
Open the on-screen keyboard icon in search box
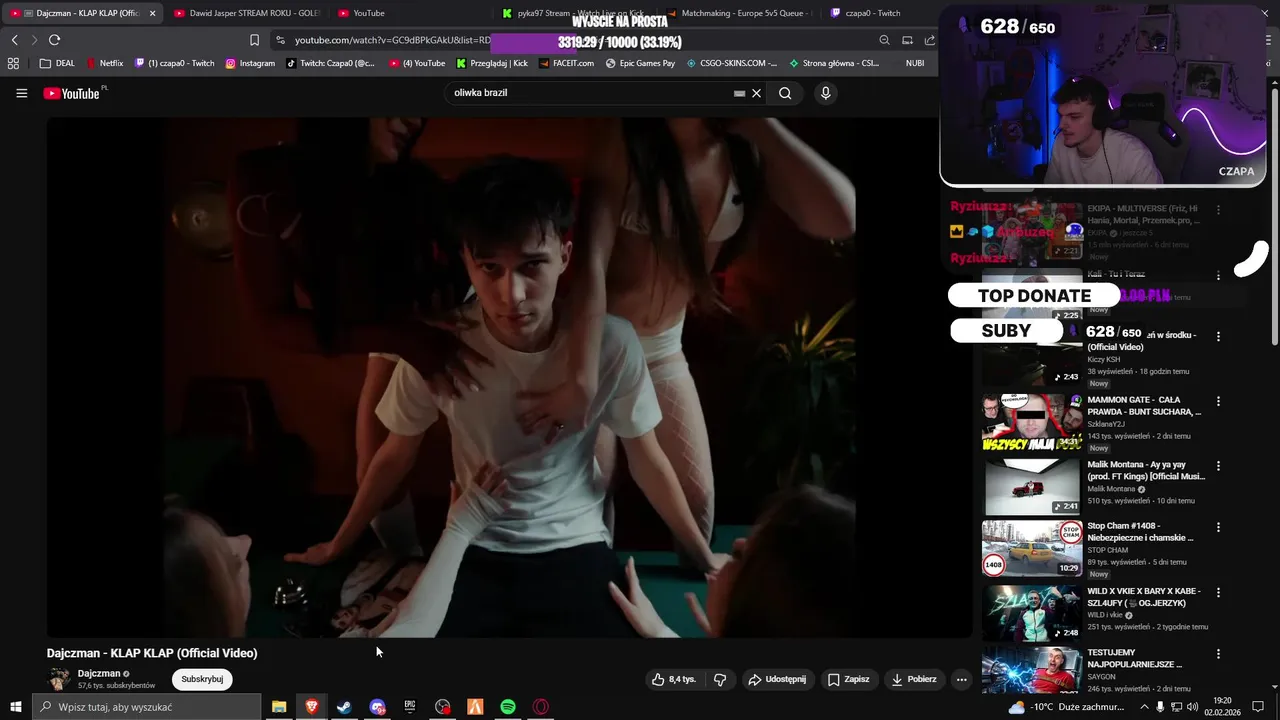click(739, 93)
